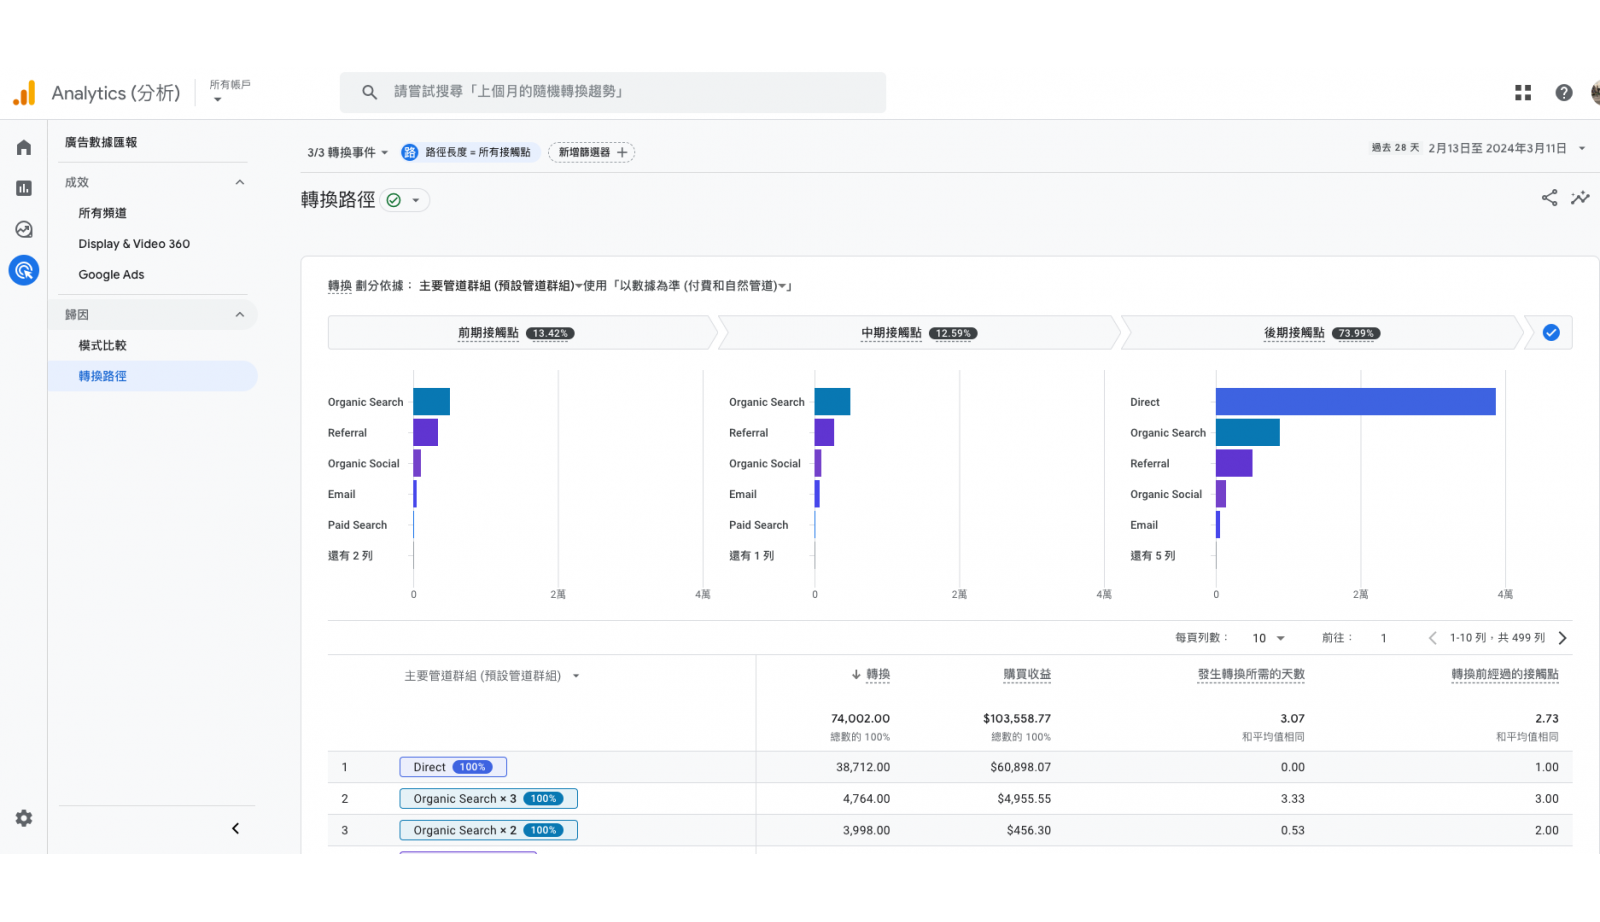Open the Reports bar chart icon
This screenshot has width=1600, height=922.
[24, 188]
